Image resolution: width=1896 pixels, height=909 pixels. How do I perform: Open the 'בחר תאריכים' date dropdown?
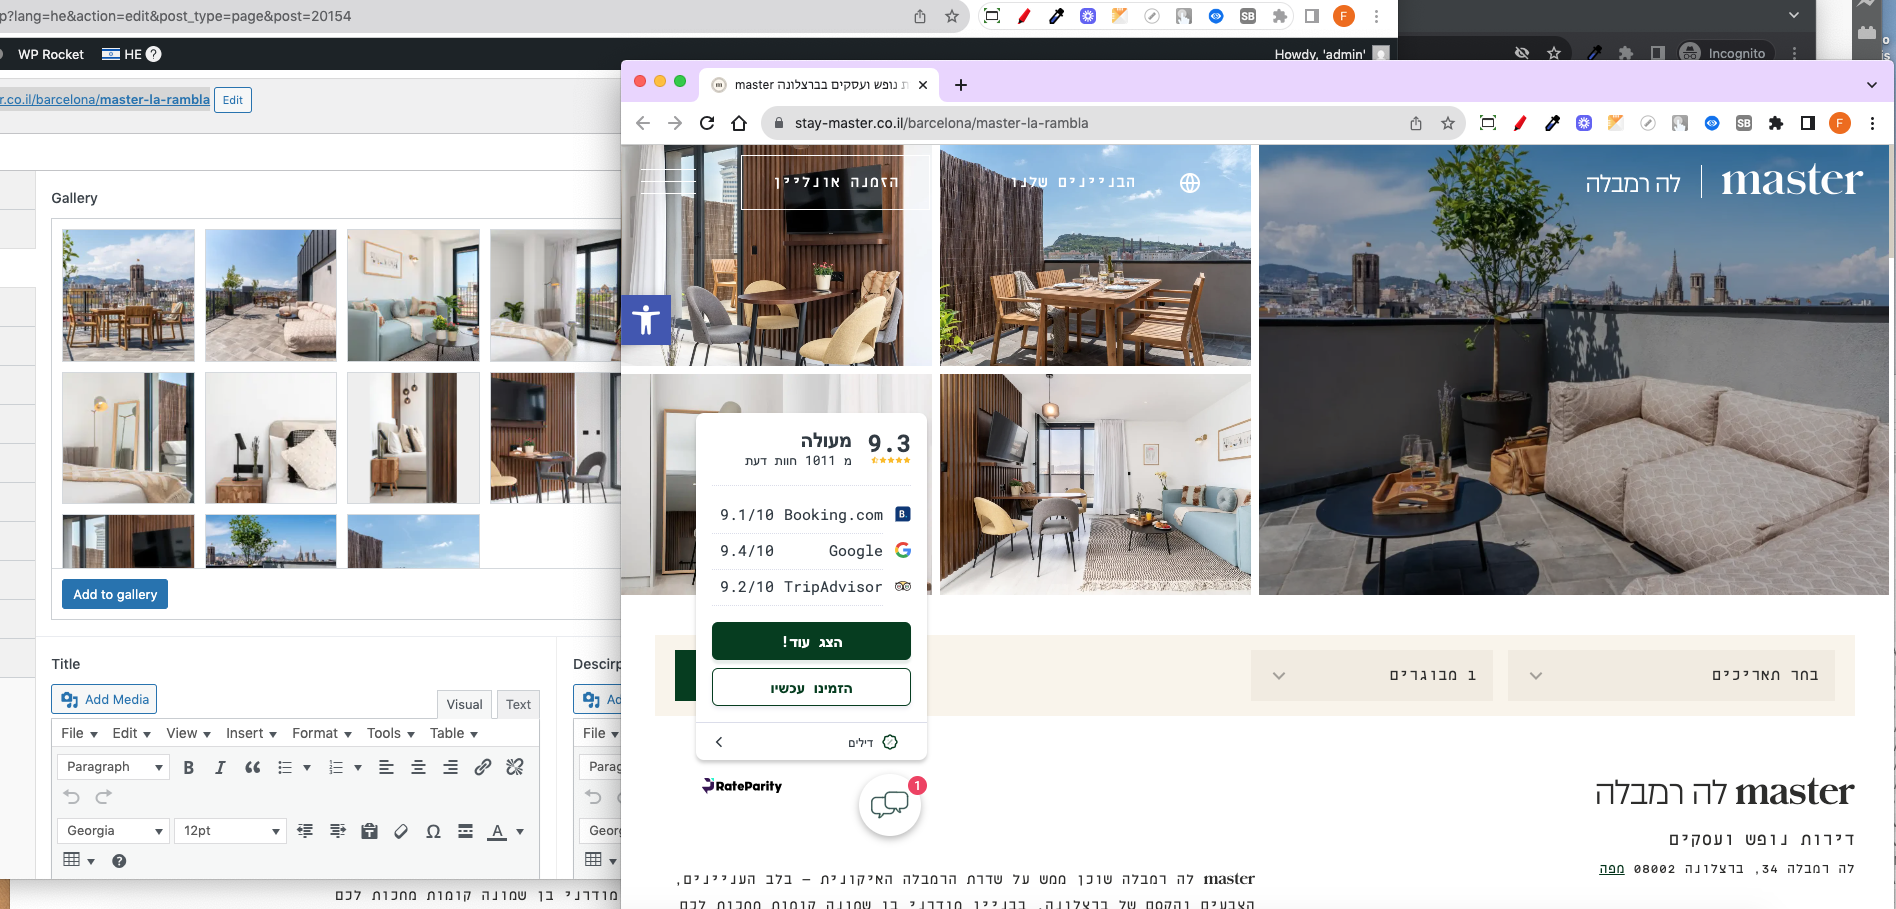[x=1671, y=675]
